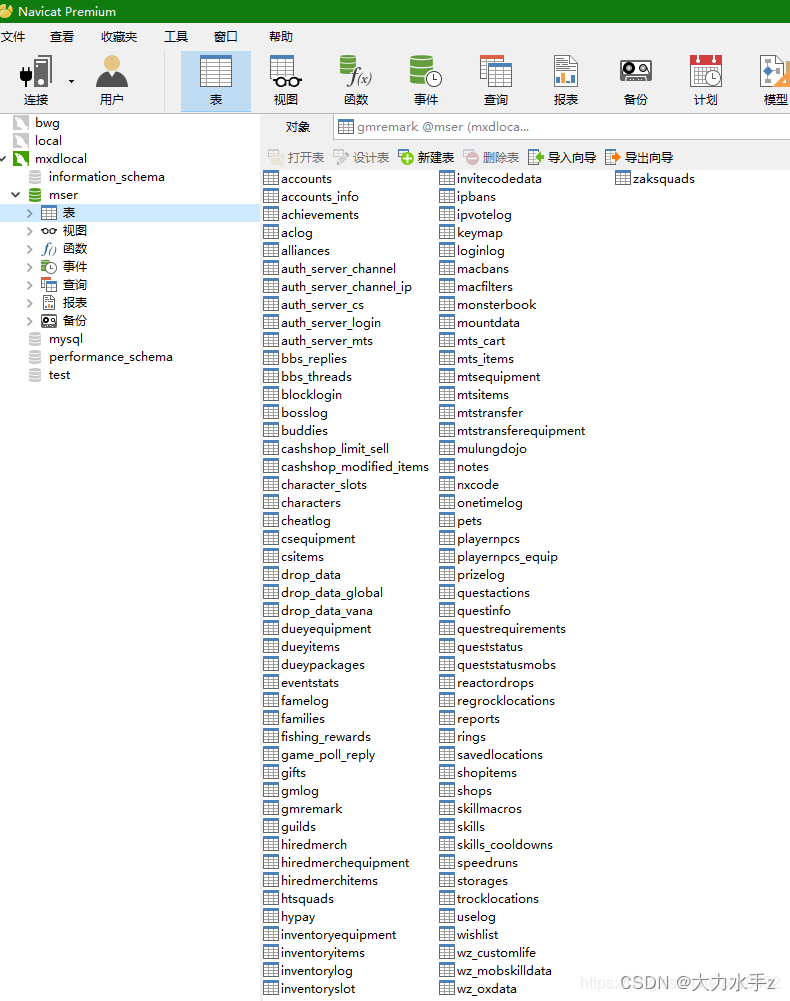Image resolution: width=790 pixels, height=1001 pixels.
Task: Select the hiredmerchequipment table name
Action: click(346, 862)
